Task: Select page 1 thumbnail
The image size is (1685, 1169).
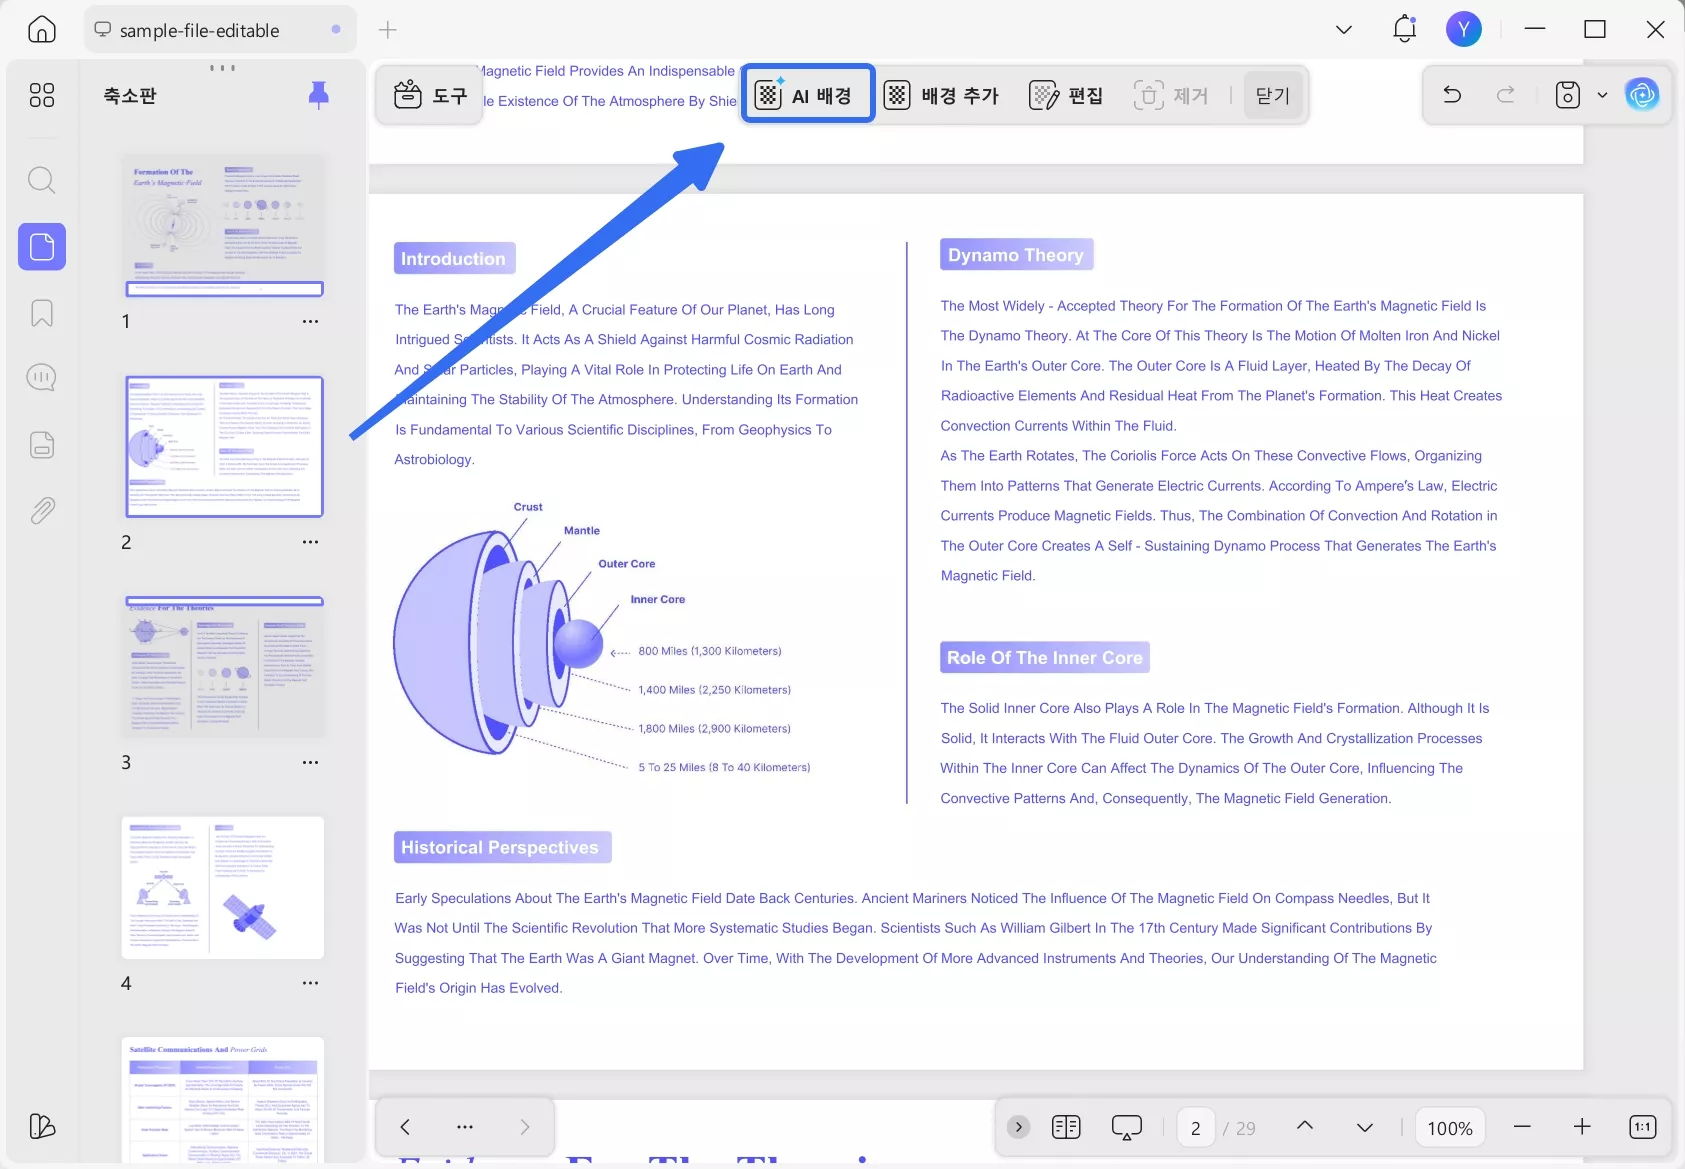Action: (x=224, y=226)
